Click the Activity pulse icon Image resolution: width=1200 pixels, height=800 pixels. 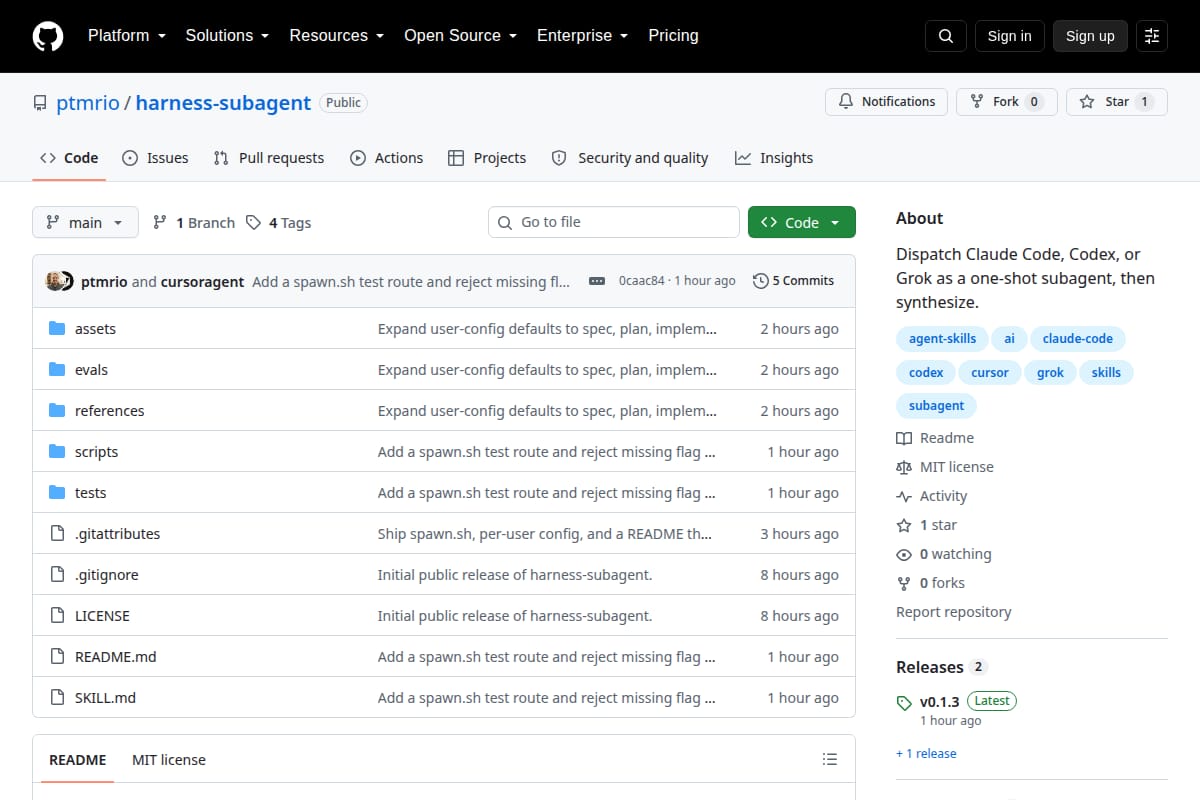pyautogui.click(x=904, y=496)
